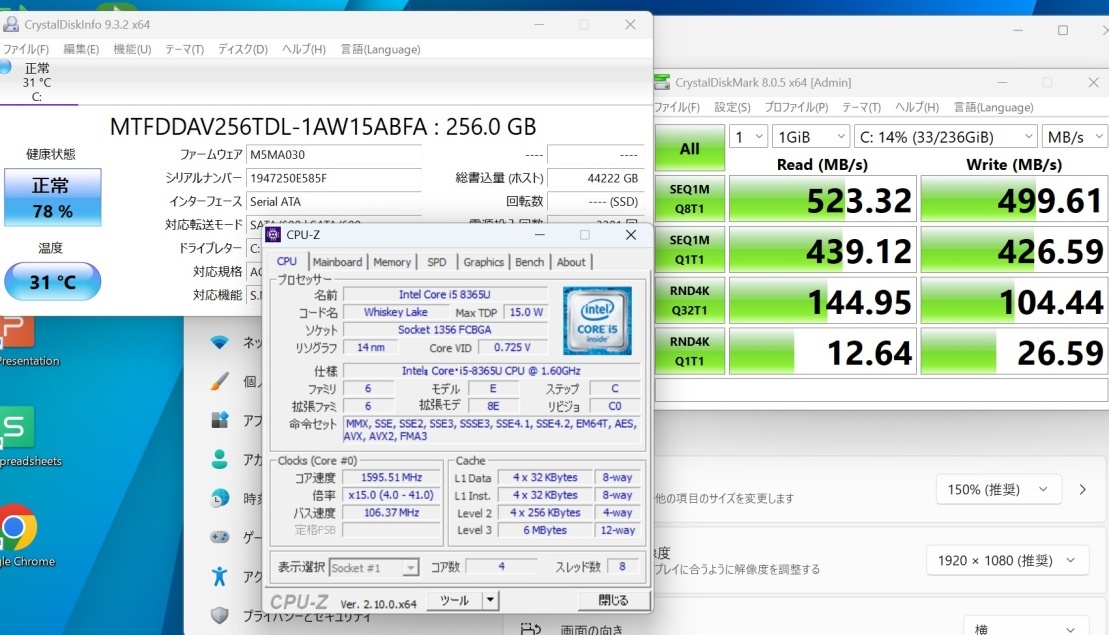1109x635 pixels.
Task: Click the Serial ATA interface field
Action: (x=334, y=202)
